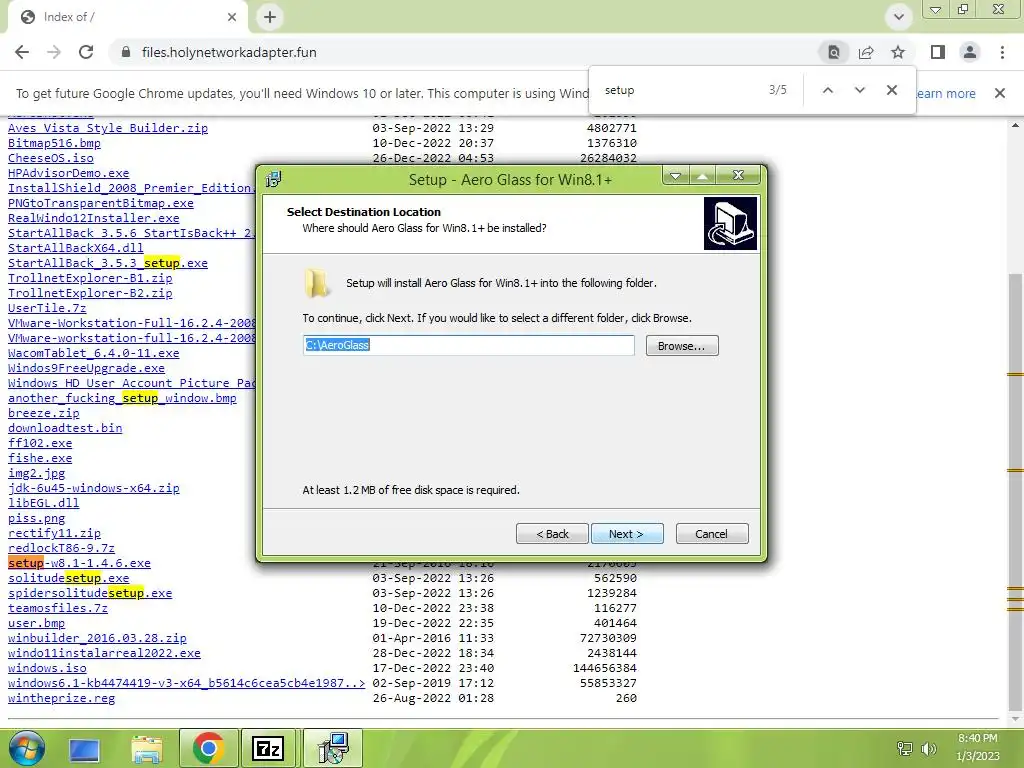Download windo11instalarreal2022.exe

[104, 653]
